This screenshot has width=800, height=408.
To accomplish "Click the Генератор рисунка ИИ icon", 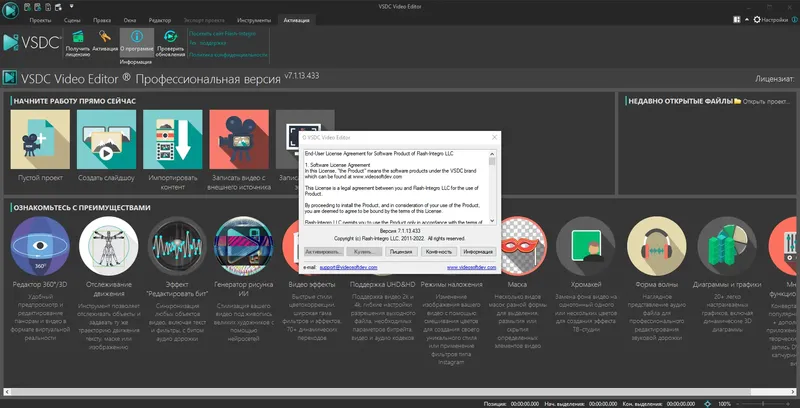I will point(244,246).
